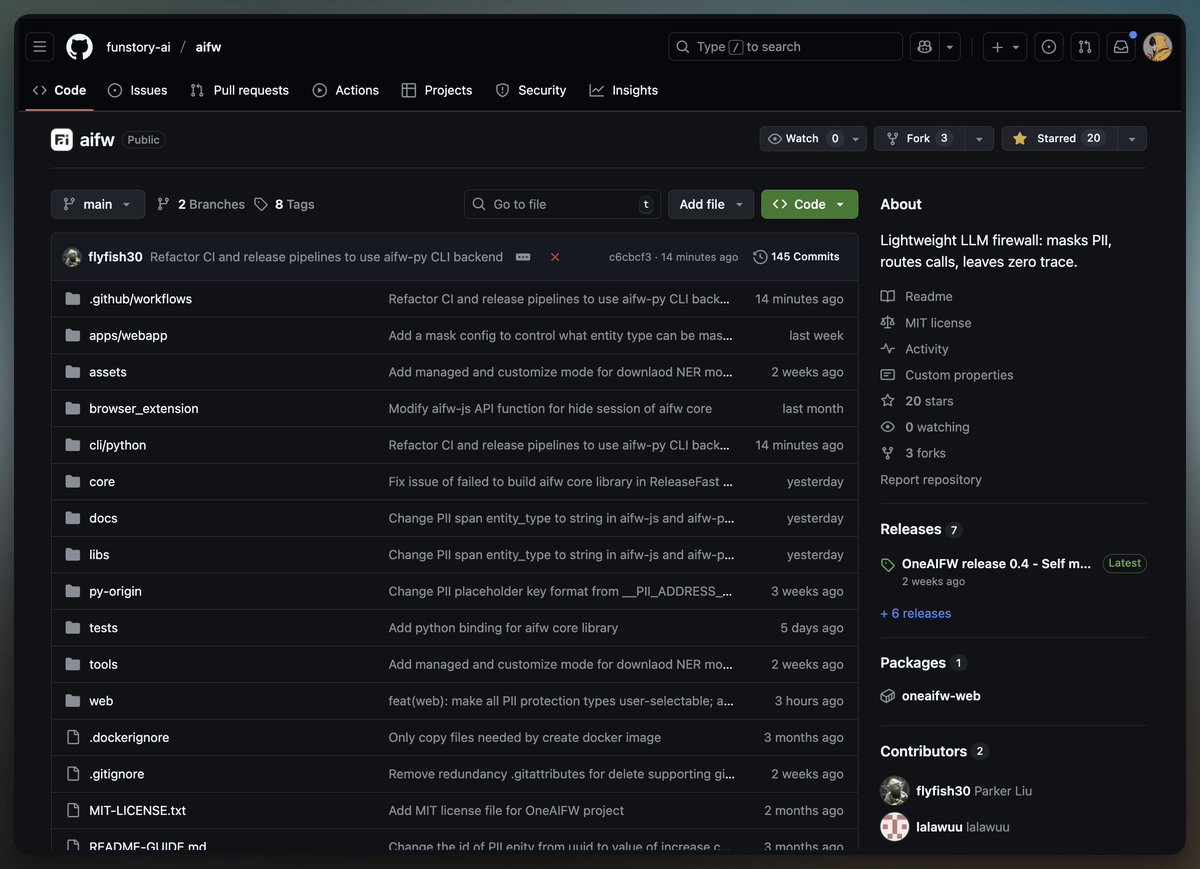Open OneAIFW release 0.4 link
Screen dimensions: 1200x869
tap(996, 564)
